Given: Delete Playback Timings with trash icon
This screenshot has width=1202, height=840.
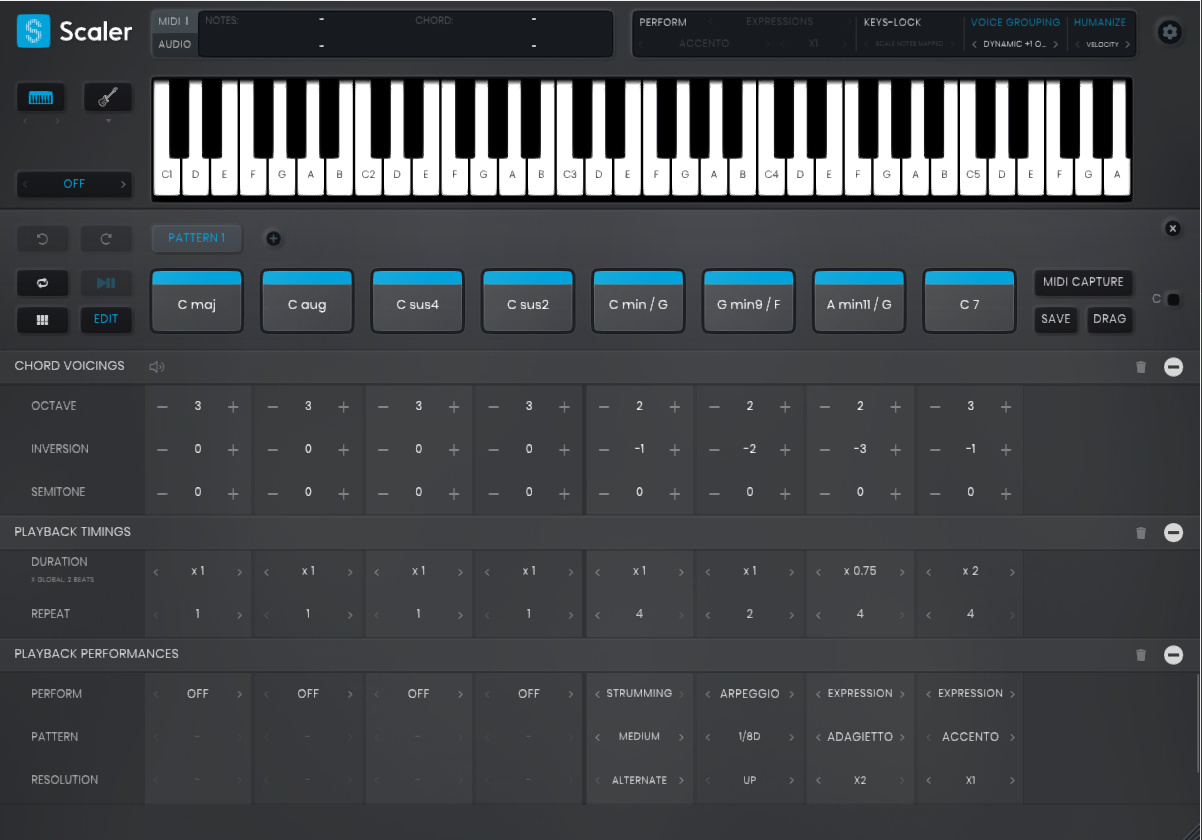Looking at the screenshot, I should [1141, 533].
